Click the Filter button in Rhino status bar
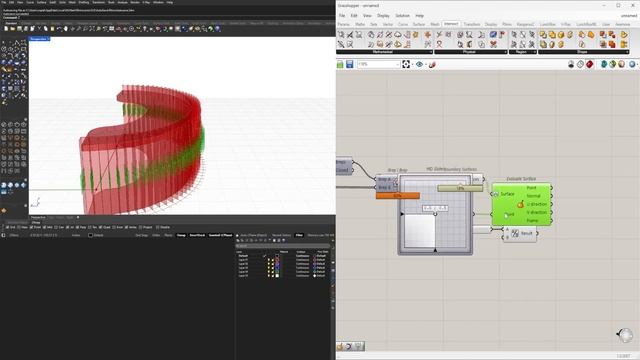The height and width of the screenshot is (360, 640). (x=299, y=235)
